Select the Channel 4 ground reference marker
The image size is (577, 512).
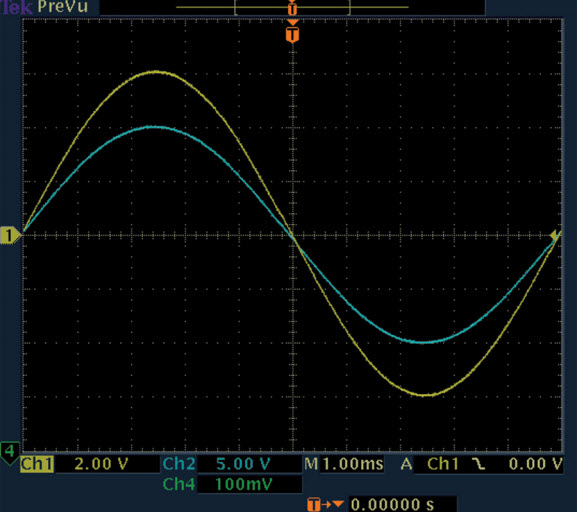pos(10,452)
